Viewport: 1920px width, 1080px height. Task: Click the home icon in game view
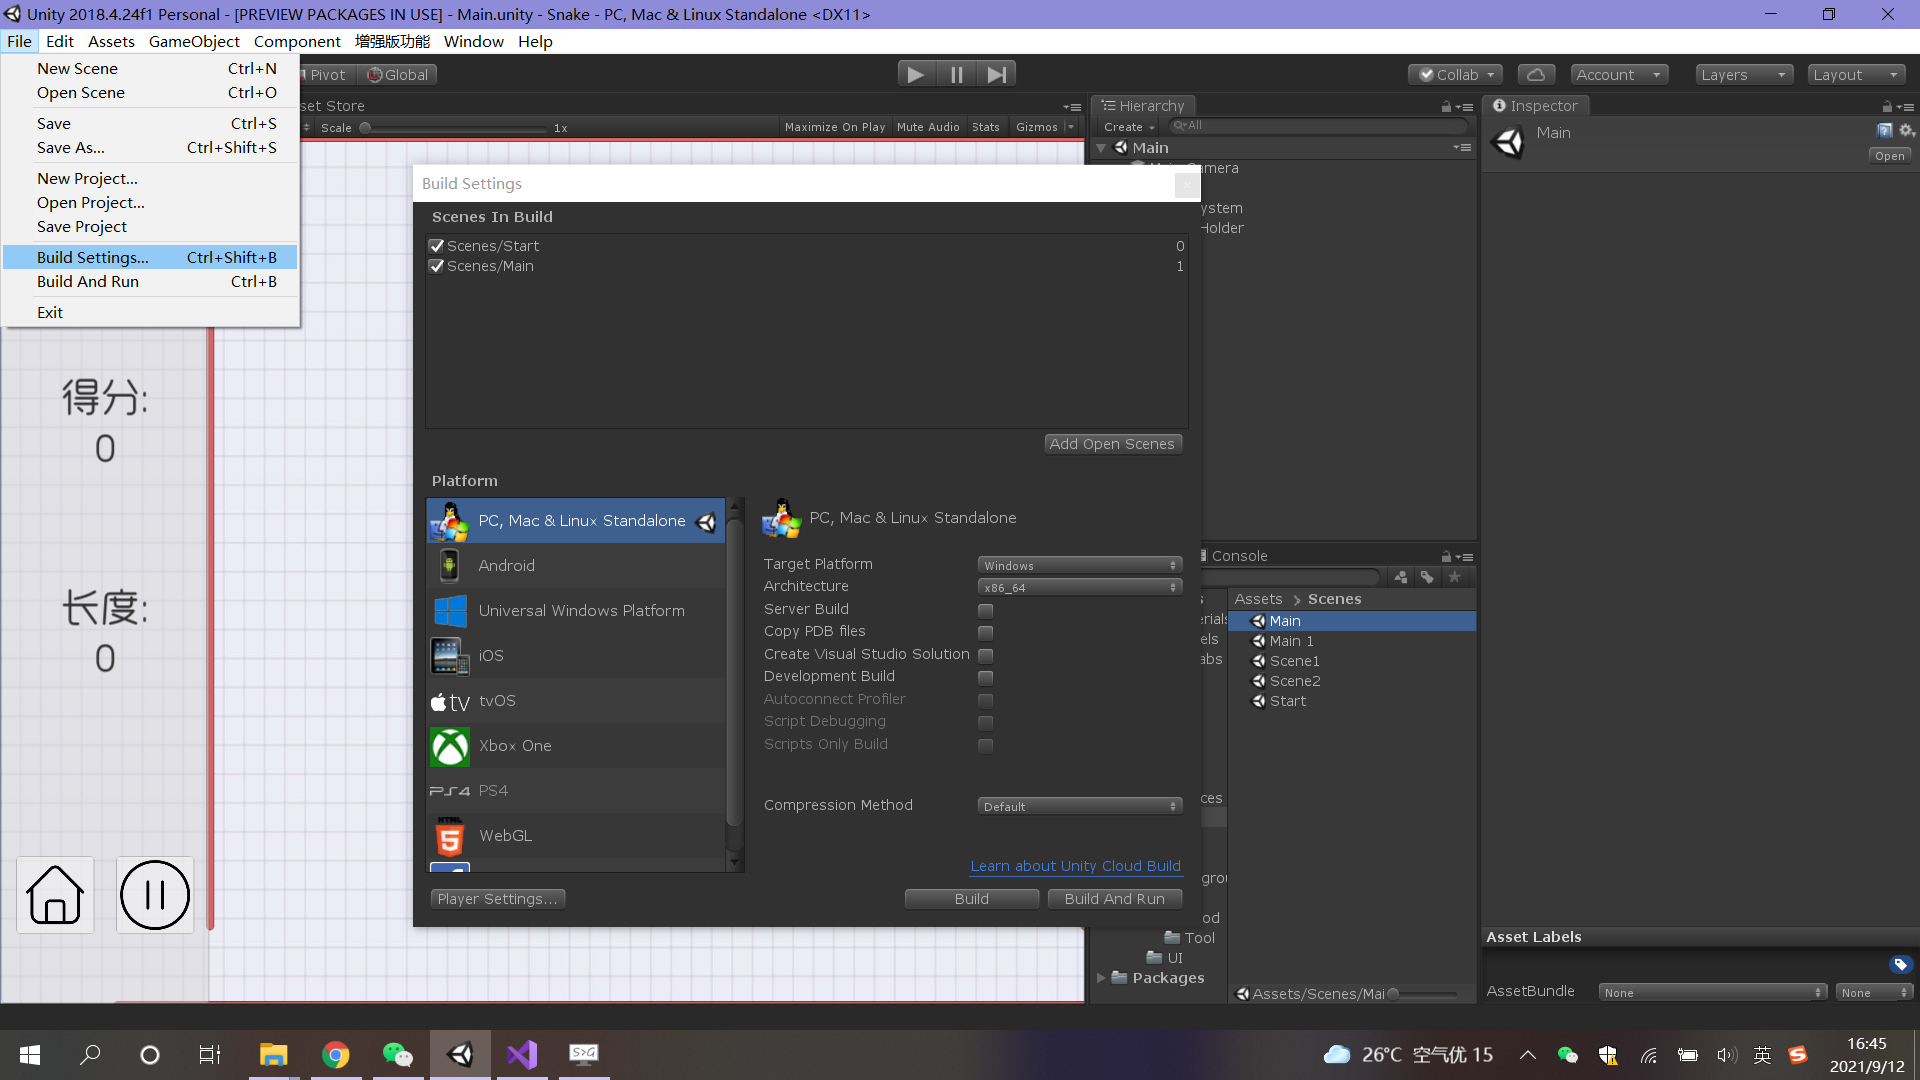[x=55, y=895]
